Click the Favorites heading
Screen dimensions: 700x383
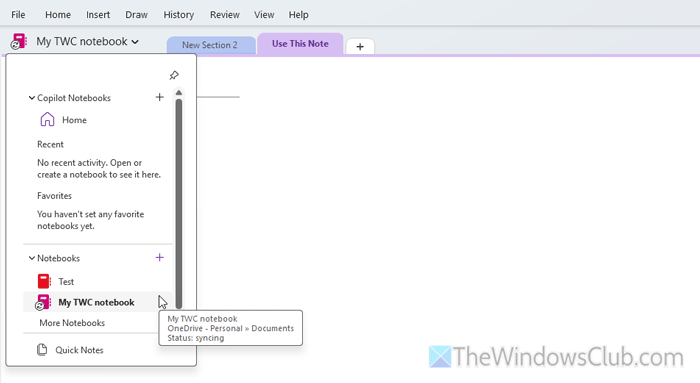tap(54, 196)
